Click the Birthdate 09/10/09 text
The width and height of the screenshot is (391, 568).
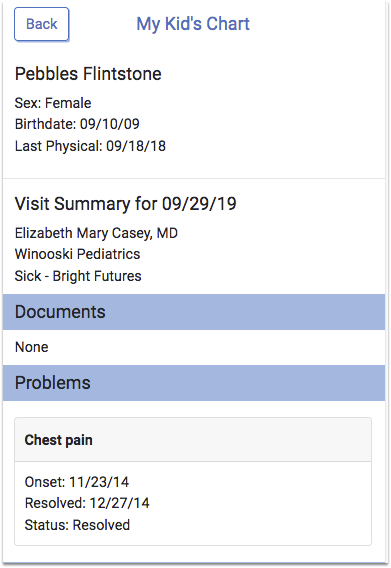(x=77, y=124)
